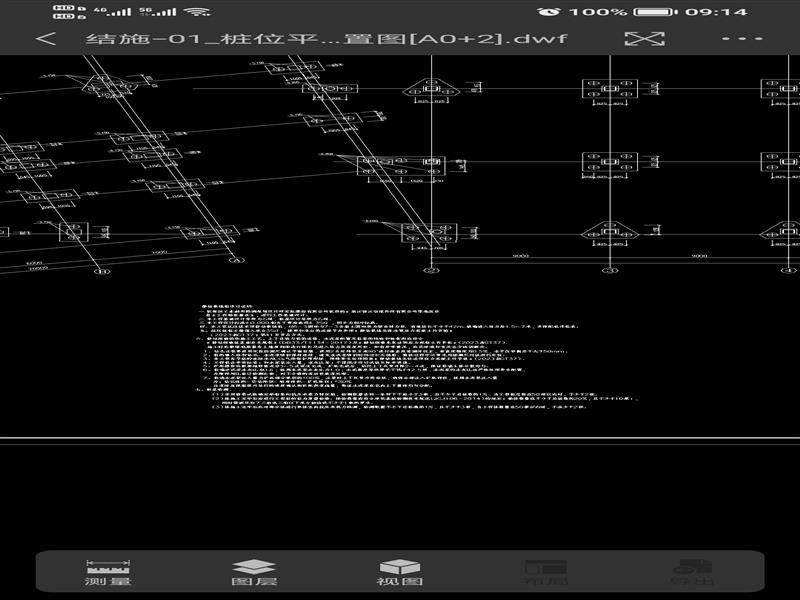Tap the back arrow to exit drawing
The height and width of the screenshot is (600, 800).
(45, 39)
